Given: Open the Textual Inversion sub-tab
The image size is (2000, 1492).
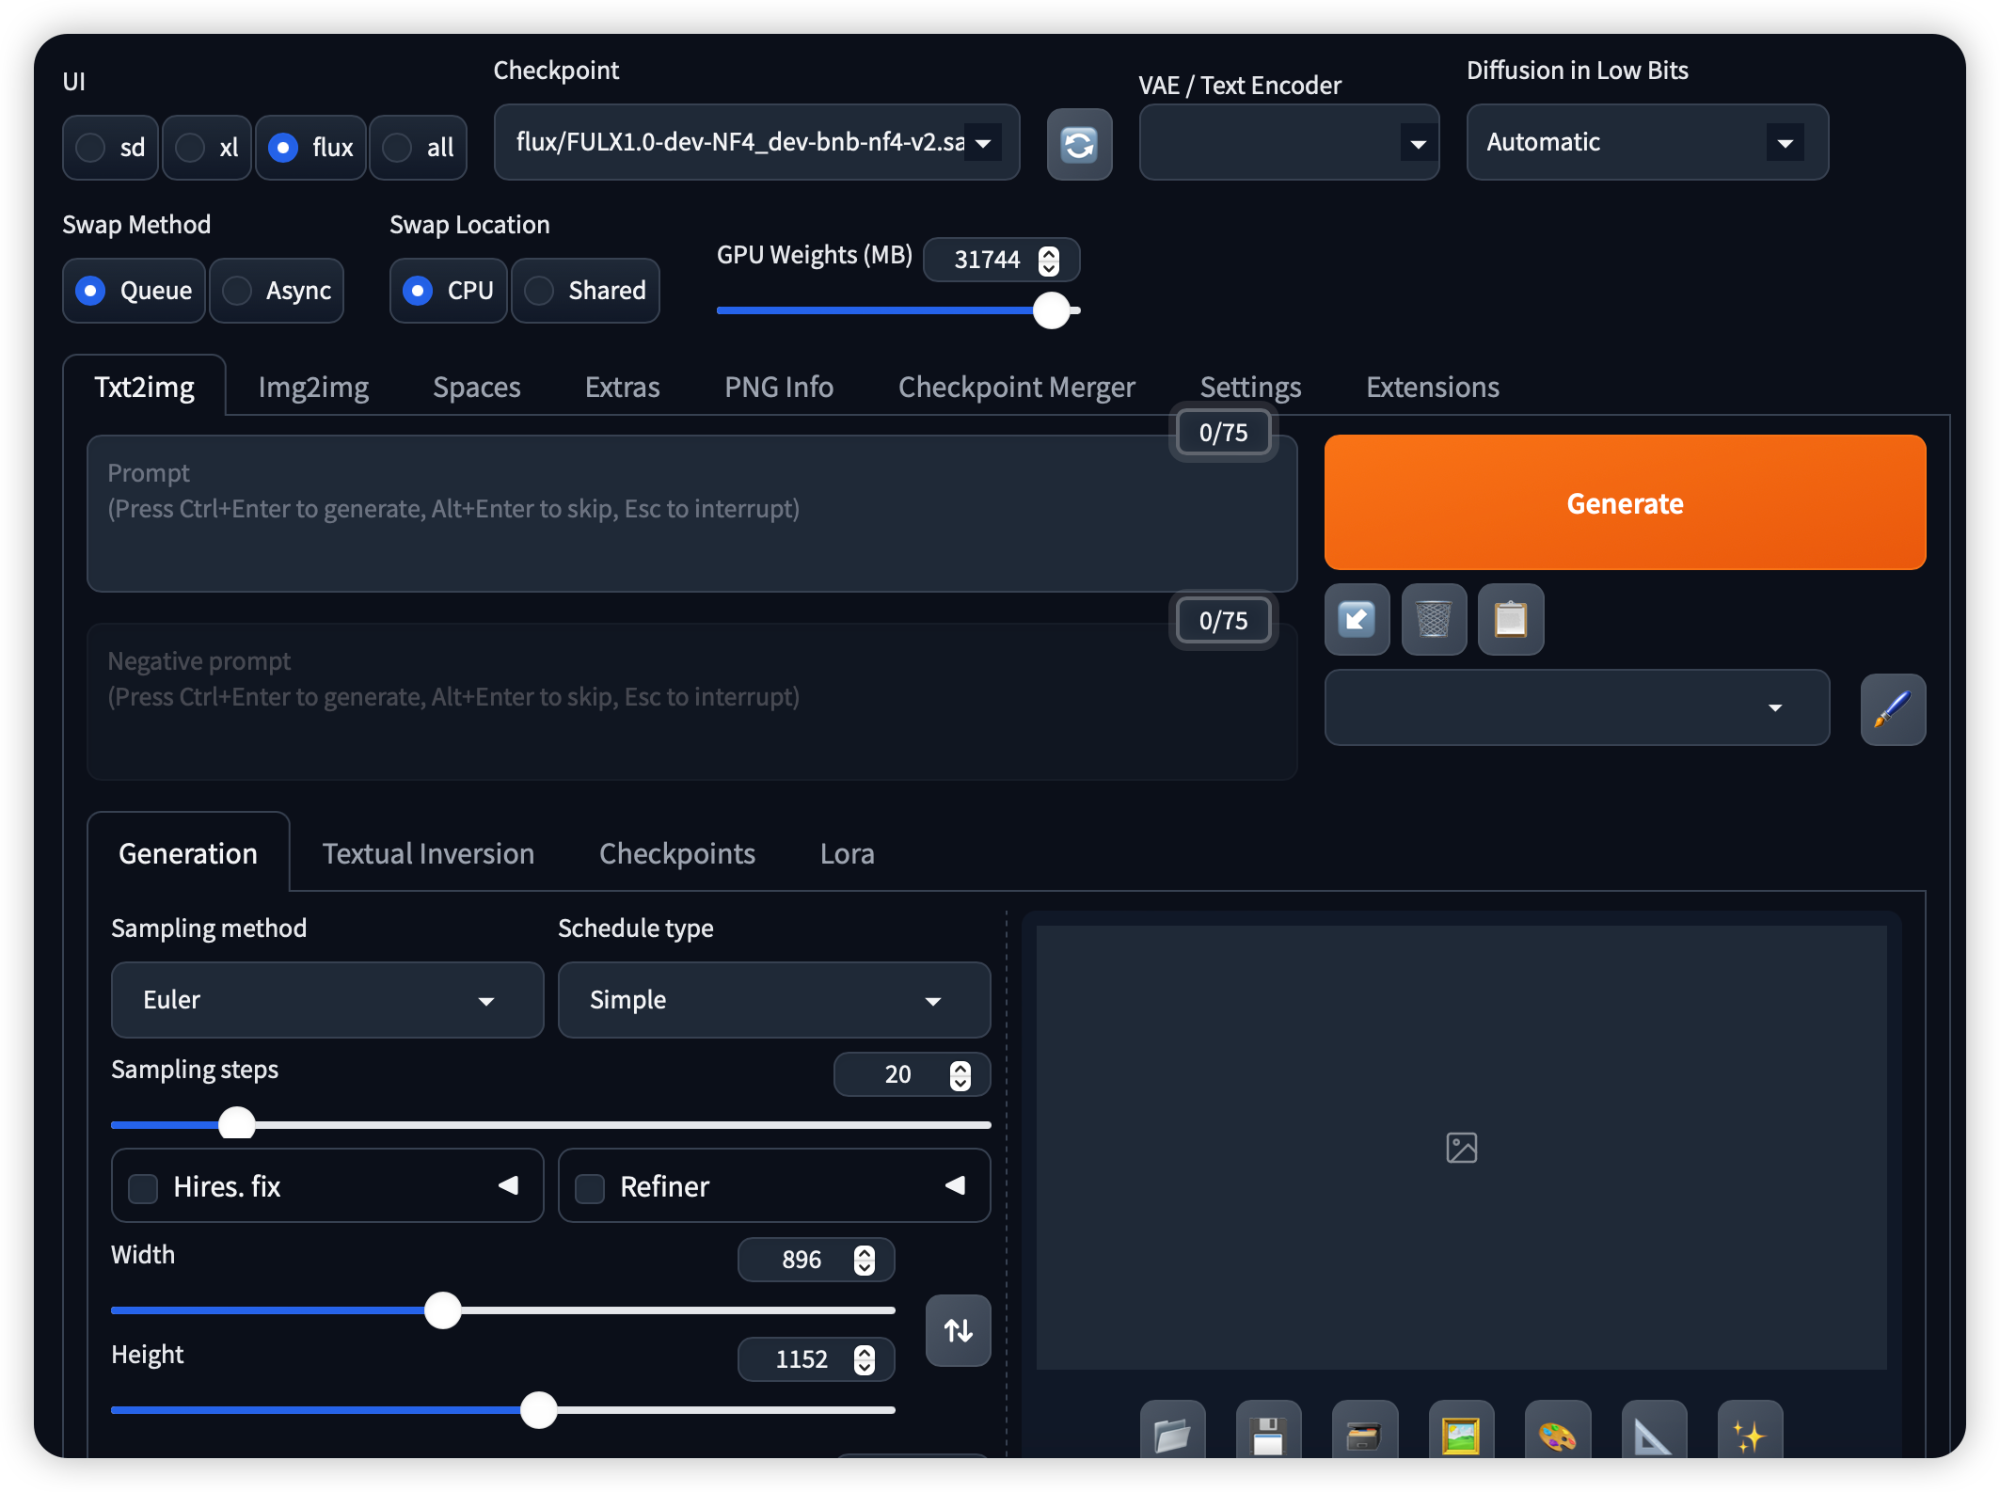Looking at the screenshot, I should [428, 853].
